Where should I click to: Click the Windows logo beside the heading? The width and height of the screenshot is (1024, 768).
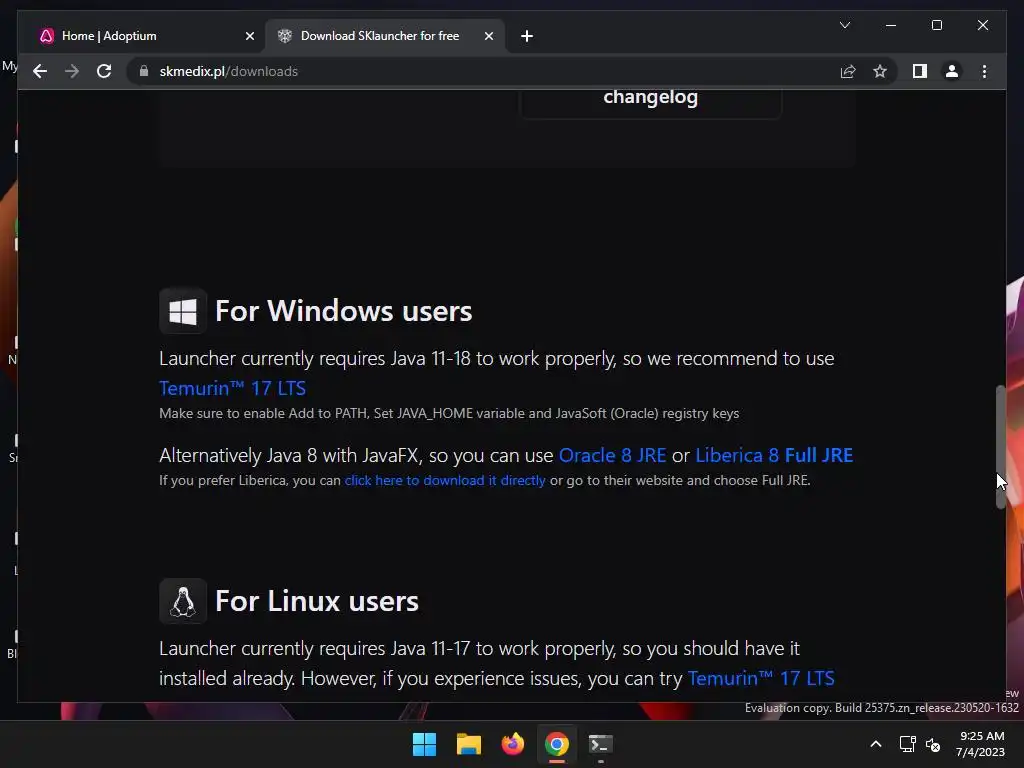(x=183, y=311)
